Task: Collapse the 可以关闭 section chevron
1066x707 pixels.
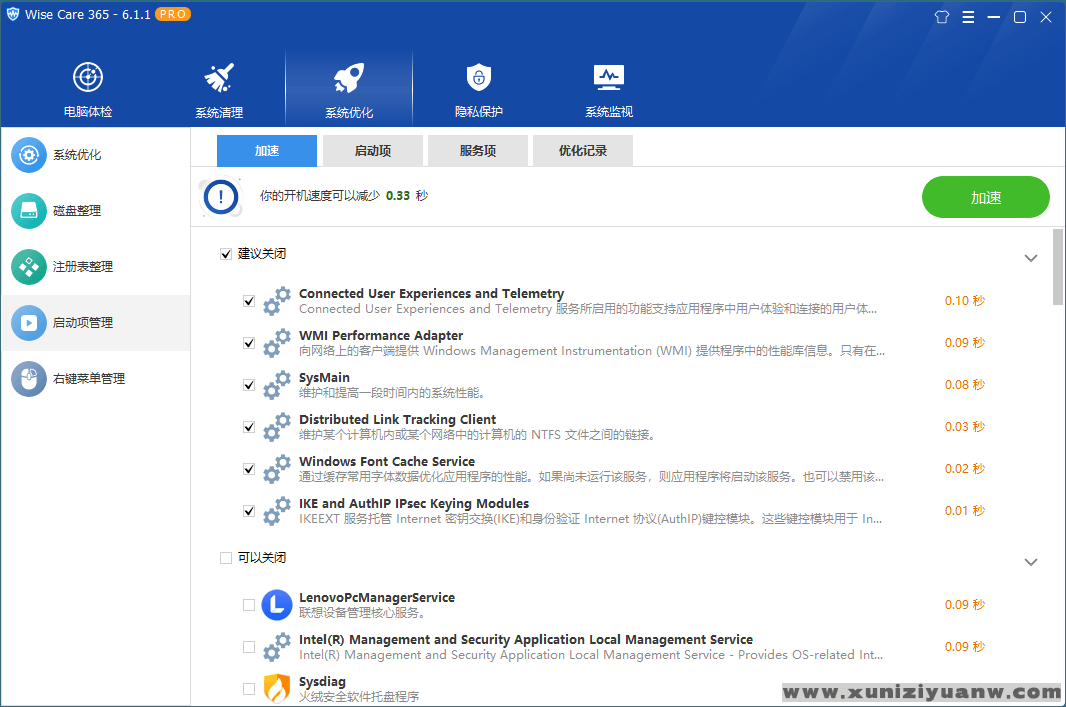Action: coord(1031,562)
